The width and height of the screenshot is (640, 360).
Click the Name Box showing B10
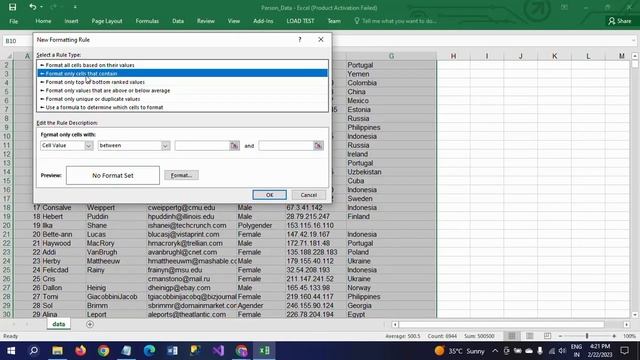(x=17, y=41)
